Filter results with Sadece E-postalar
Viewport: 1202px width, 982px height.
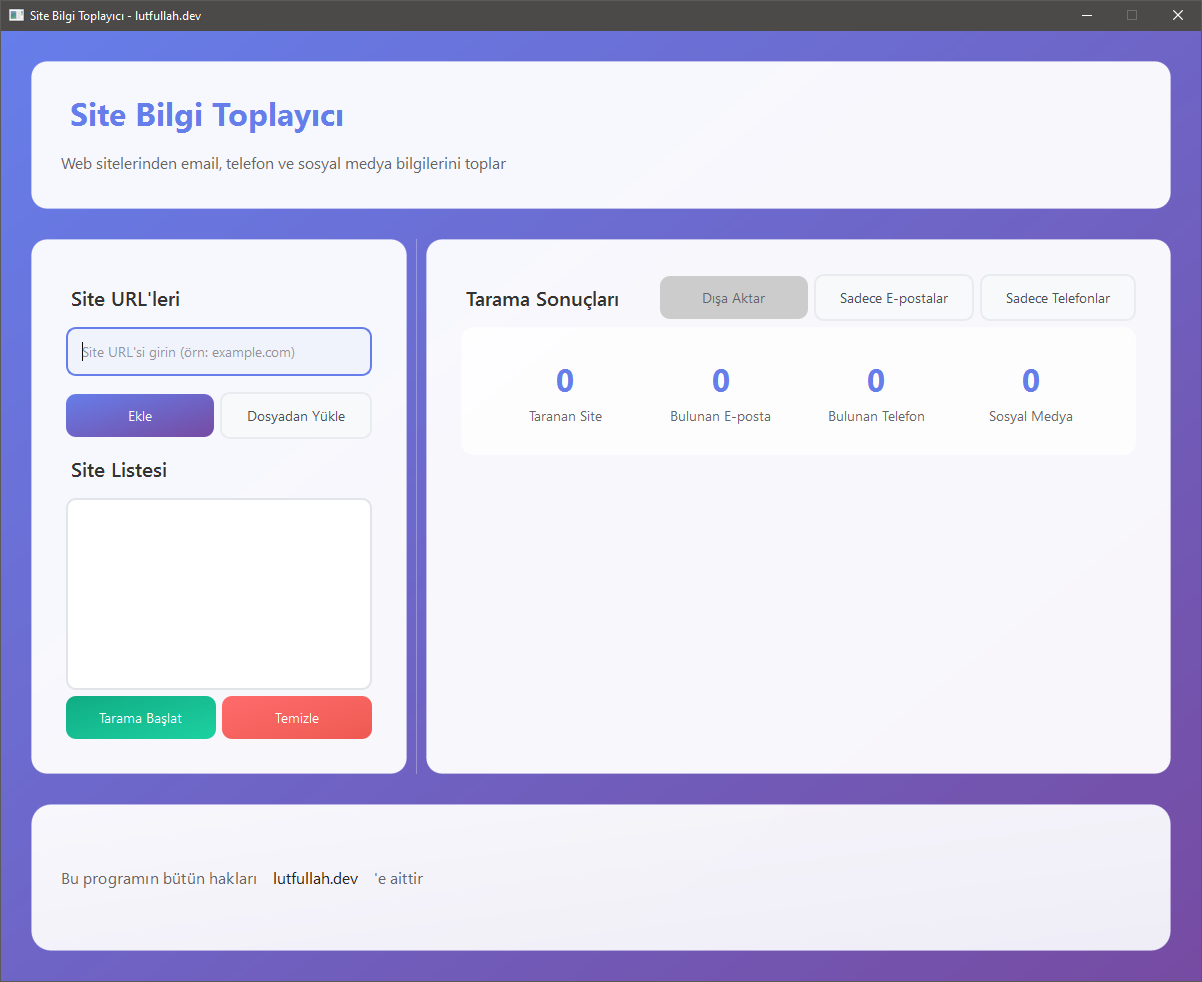pos(893,297)
